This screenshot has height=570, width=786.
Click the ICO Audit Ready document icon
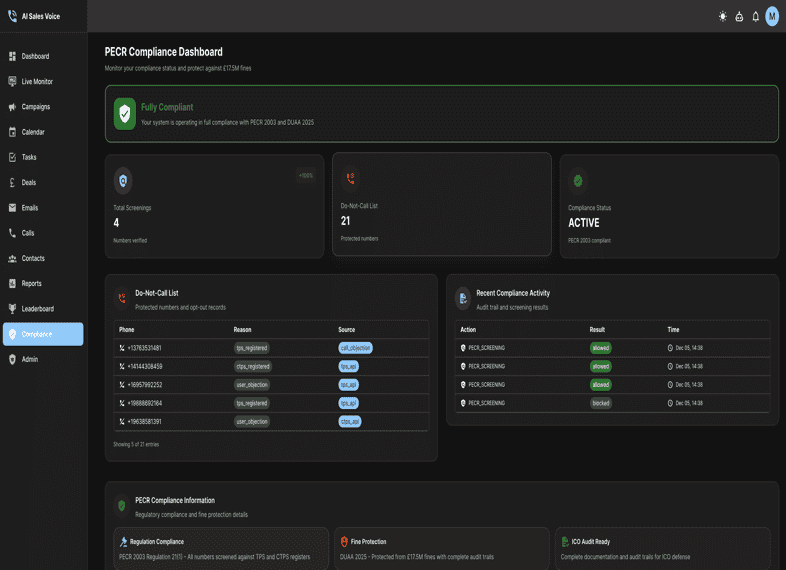[565, 541]
